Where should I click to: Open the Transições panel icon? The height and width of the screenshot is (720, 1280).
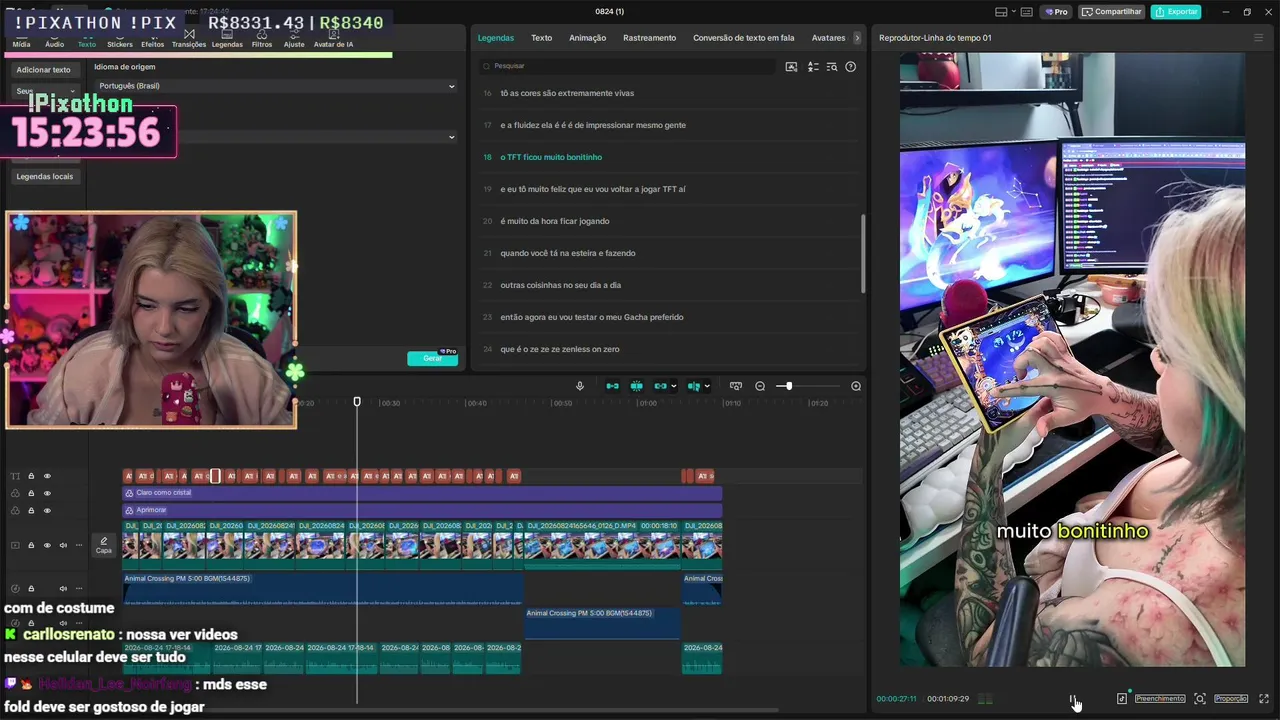pos(189,40)
